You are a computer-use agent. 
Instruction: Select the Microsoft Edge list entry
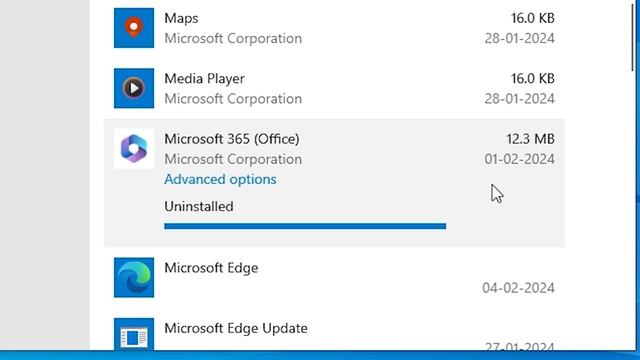coord(334,278)
